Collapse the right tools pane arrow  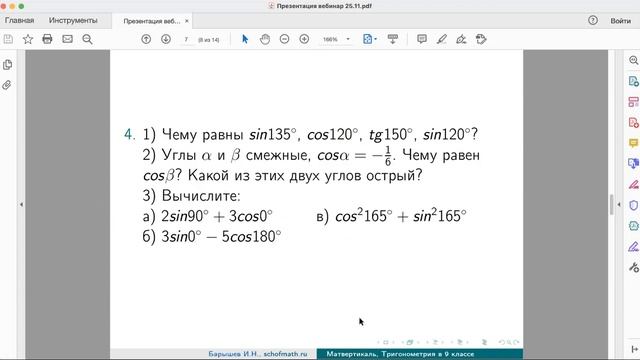point(619,204)
